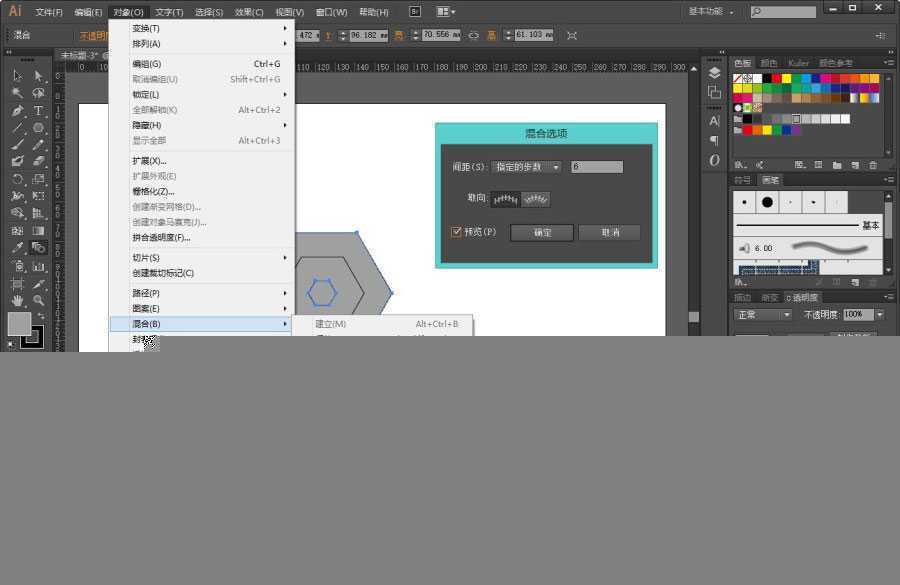The height and width of the screenshot is (585, 900).
Task: Activate the Magic Wand tool
Action: pyautogui.click(x=16, y=93)
